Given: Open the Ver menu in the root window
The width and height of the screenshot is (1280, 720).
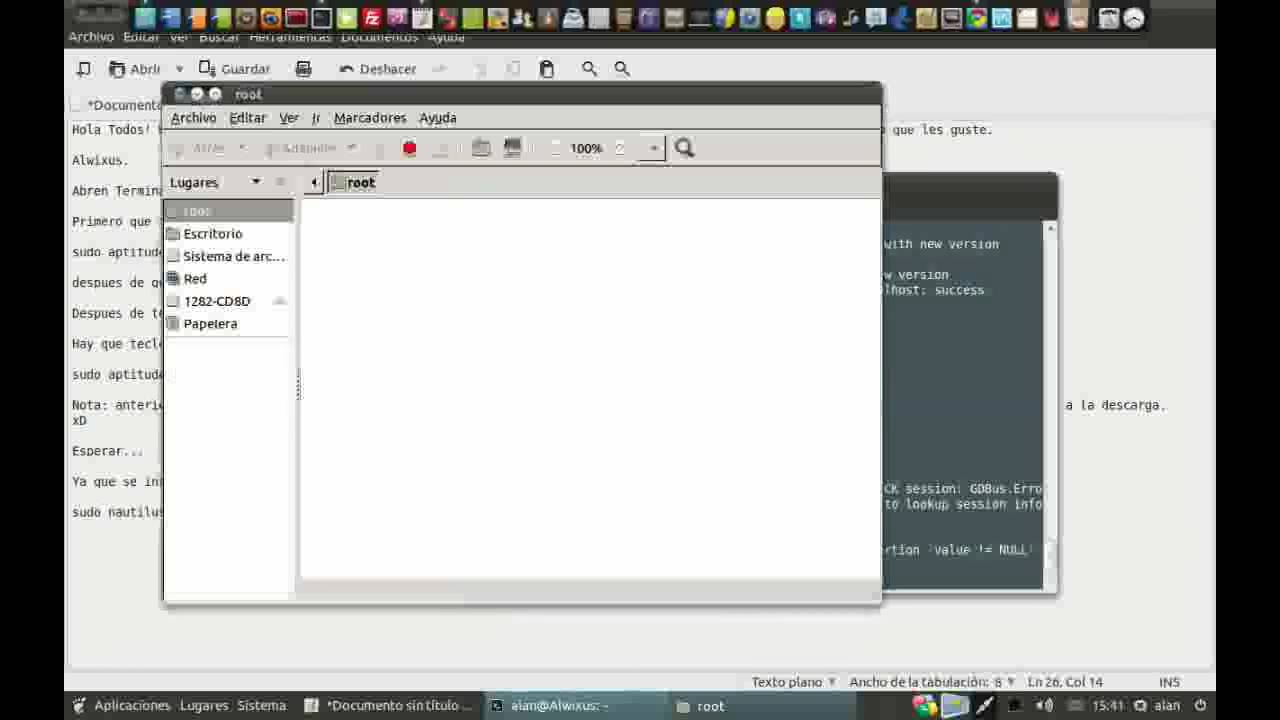Looking at the screenshot, I should pyautogui.click(x=289, y=118).
